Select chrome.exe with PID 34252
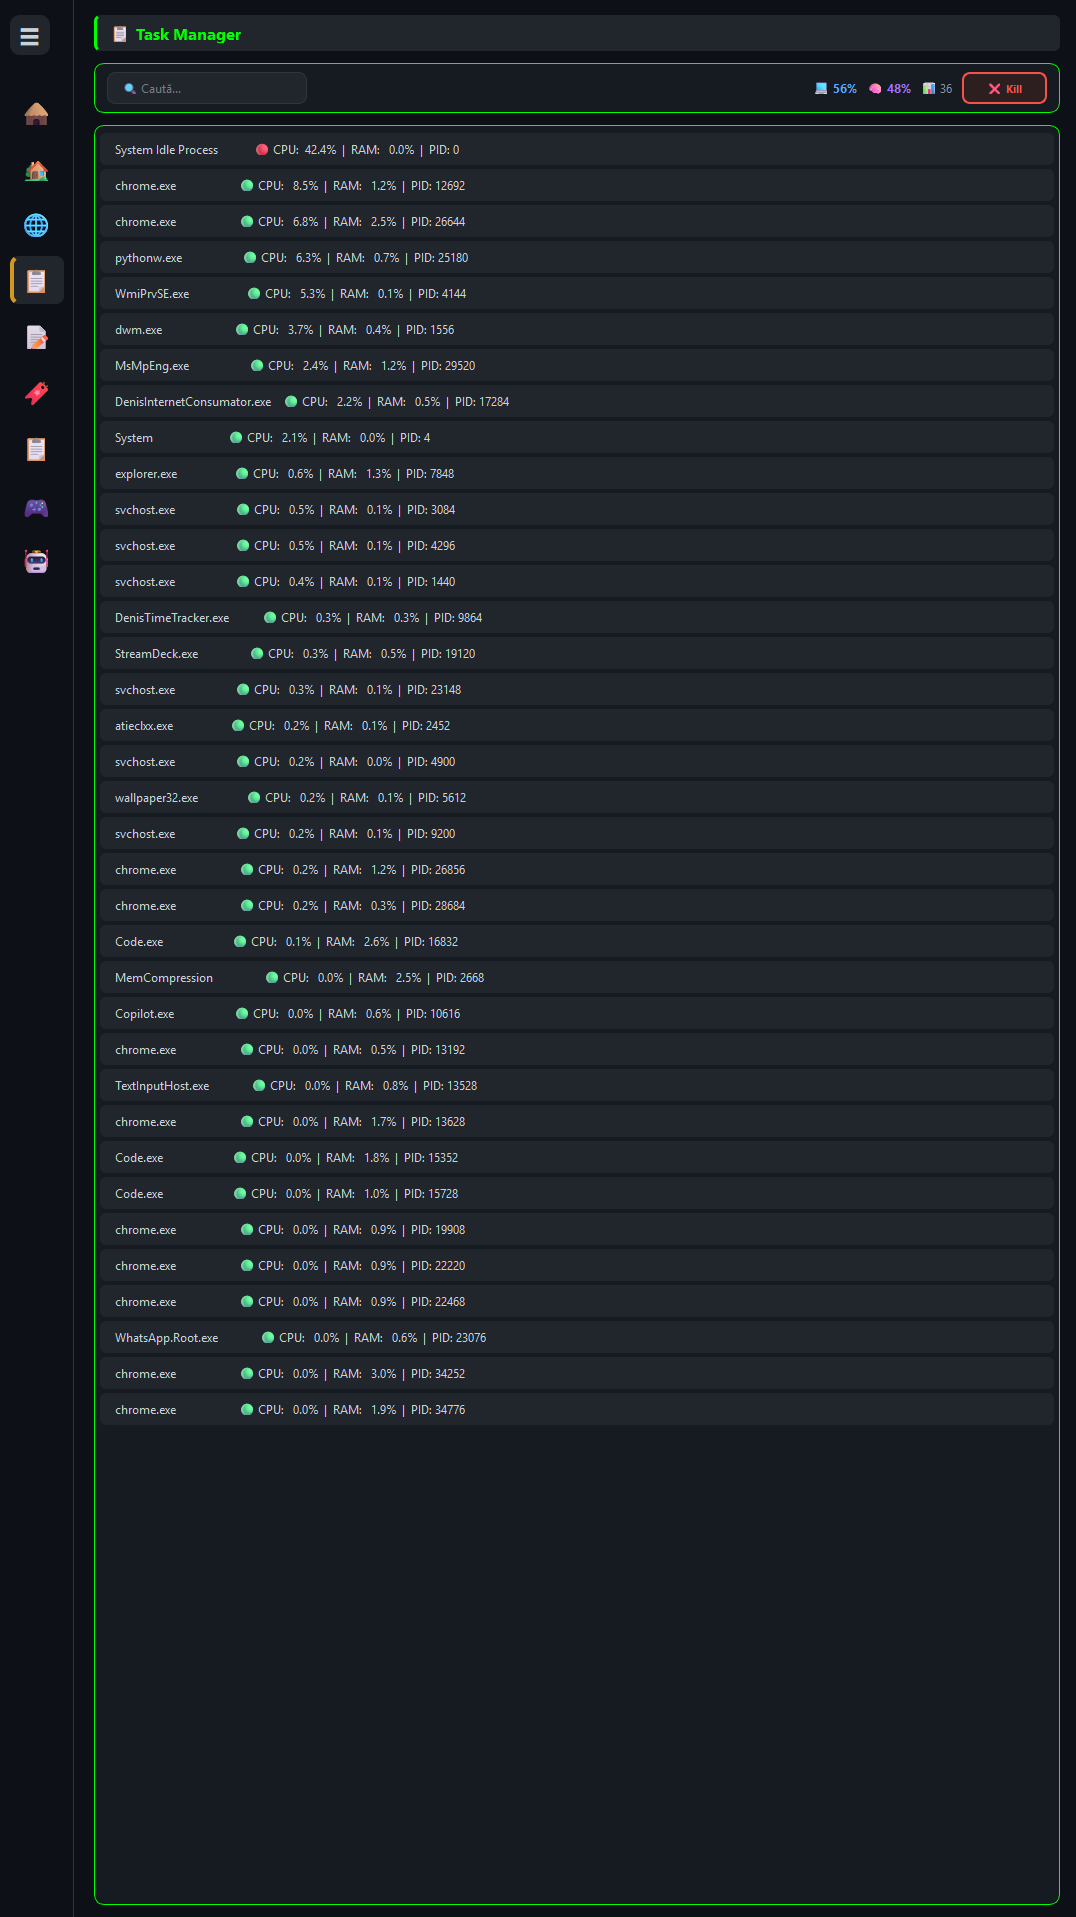 pos(577,1374)
